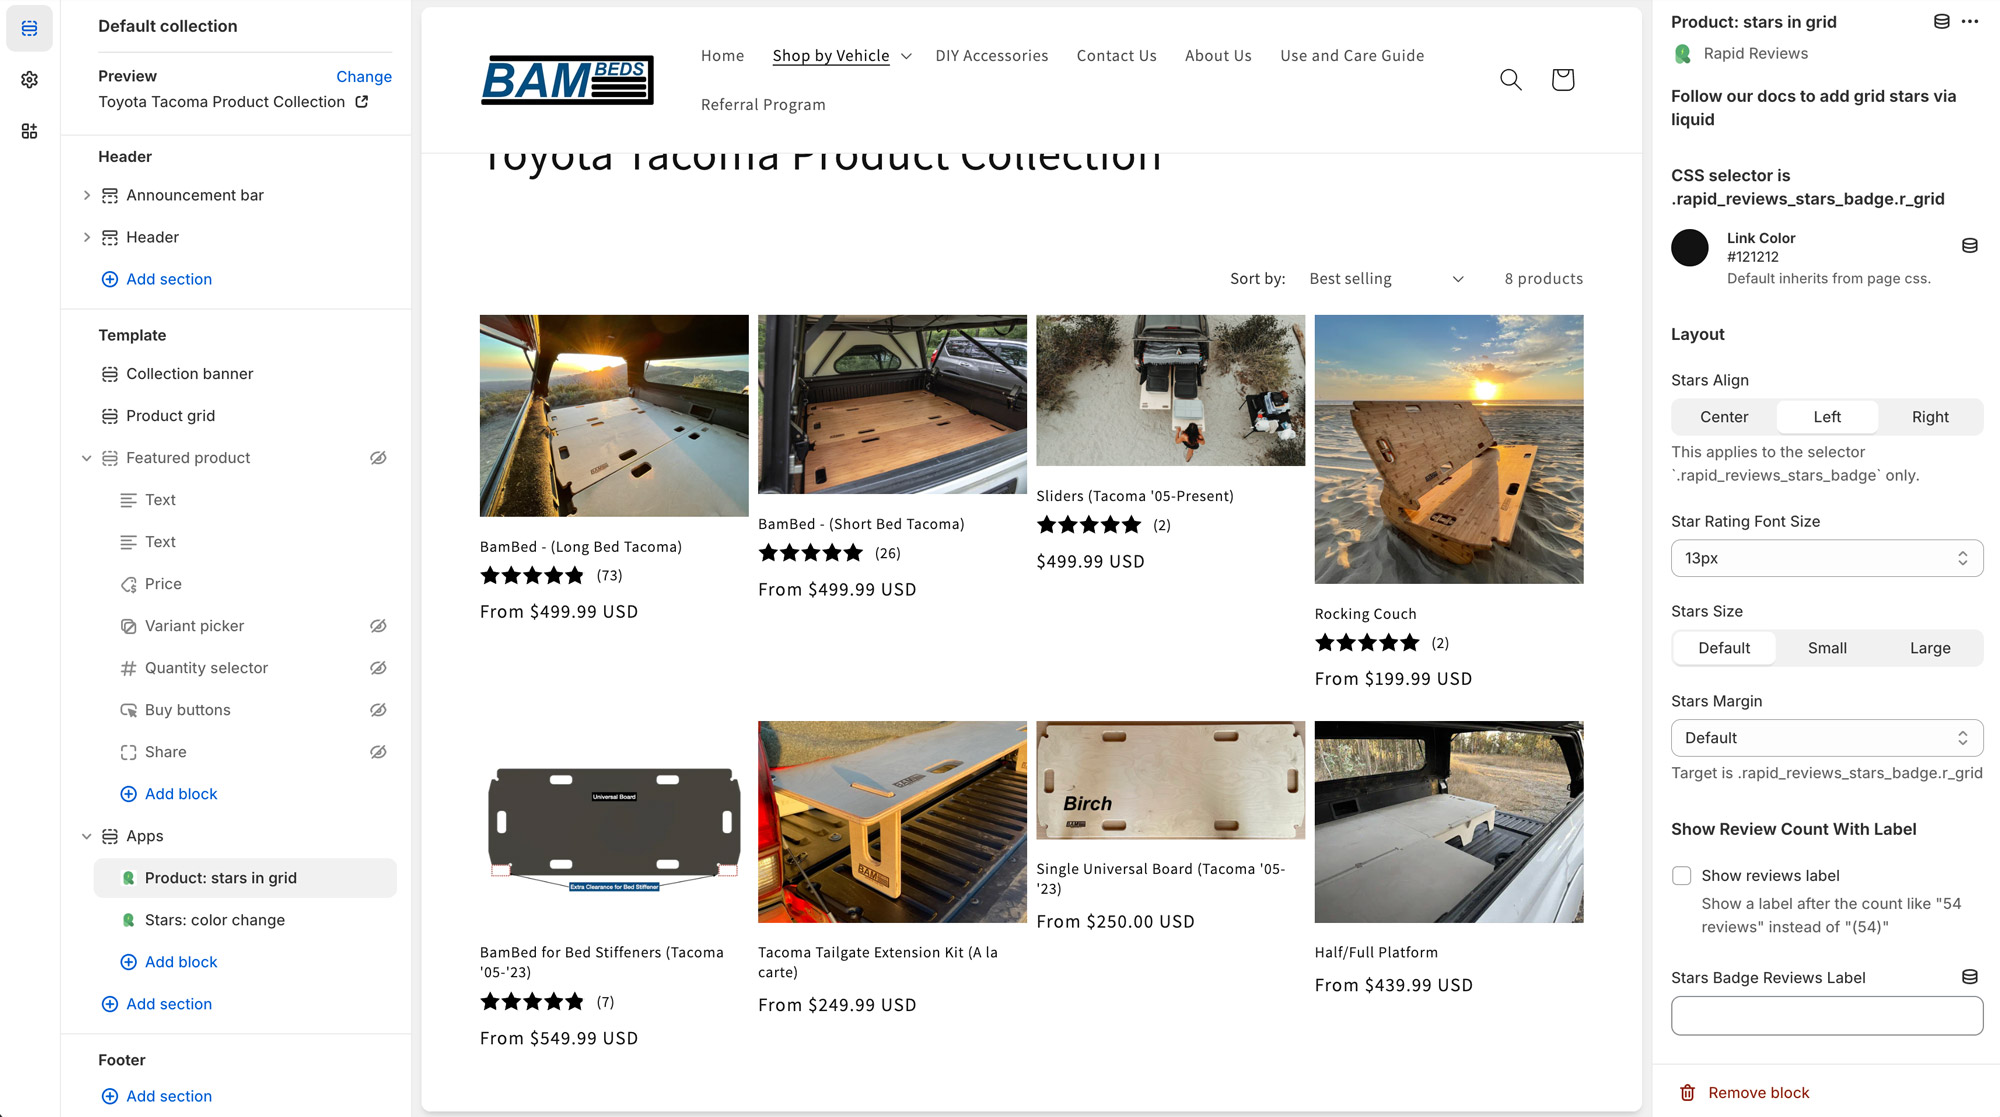Click Change preview button
Image resolution: width=2000 pixels, height=1117 pixels.
click(363, 77)
